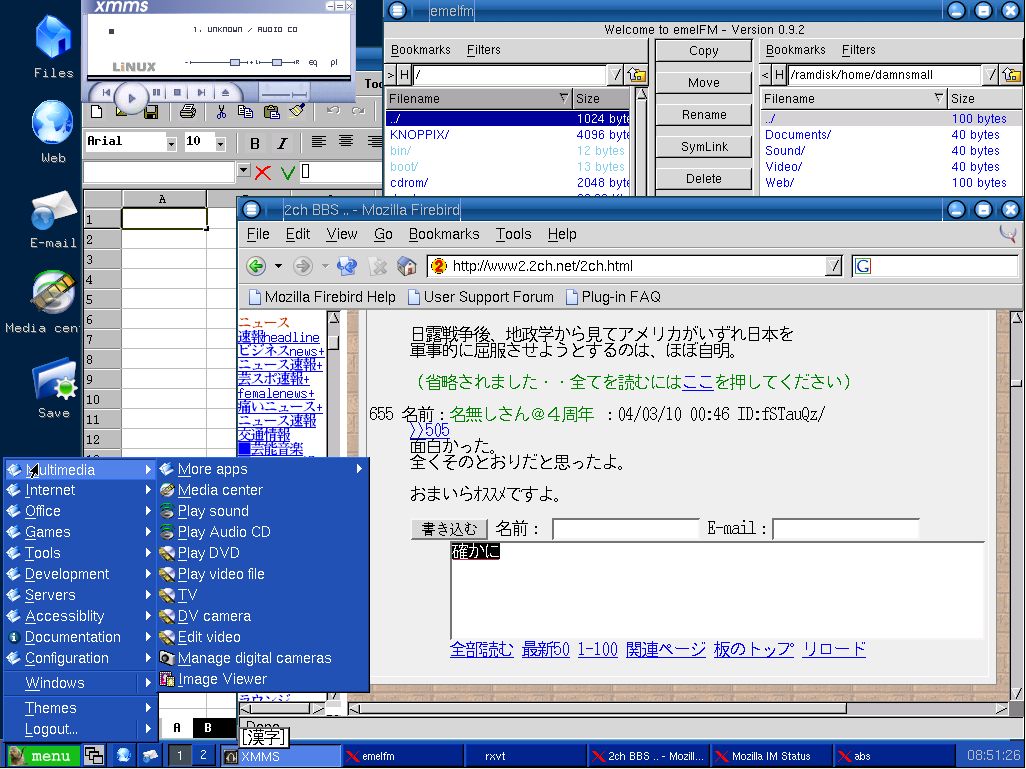Click the Rename button in emelFM
The image size is (1026, 769).
click(x=703, y=115)
